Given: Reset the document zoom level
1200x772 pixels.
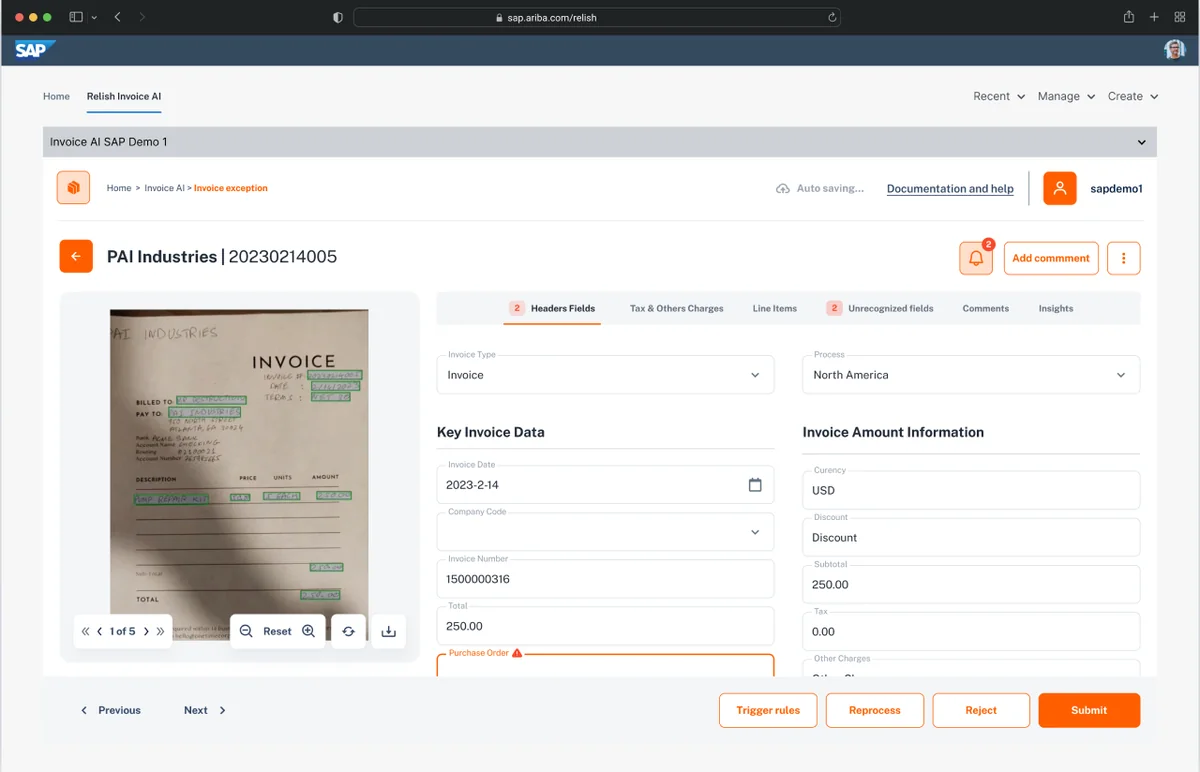Looking at the screenshot, I should [x=277, y=631].
